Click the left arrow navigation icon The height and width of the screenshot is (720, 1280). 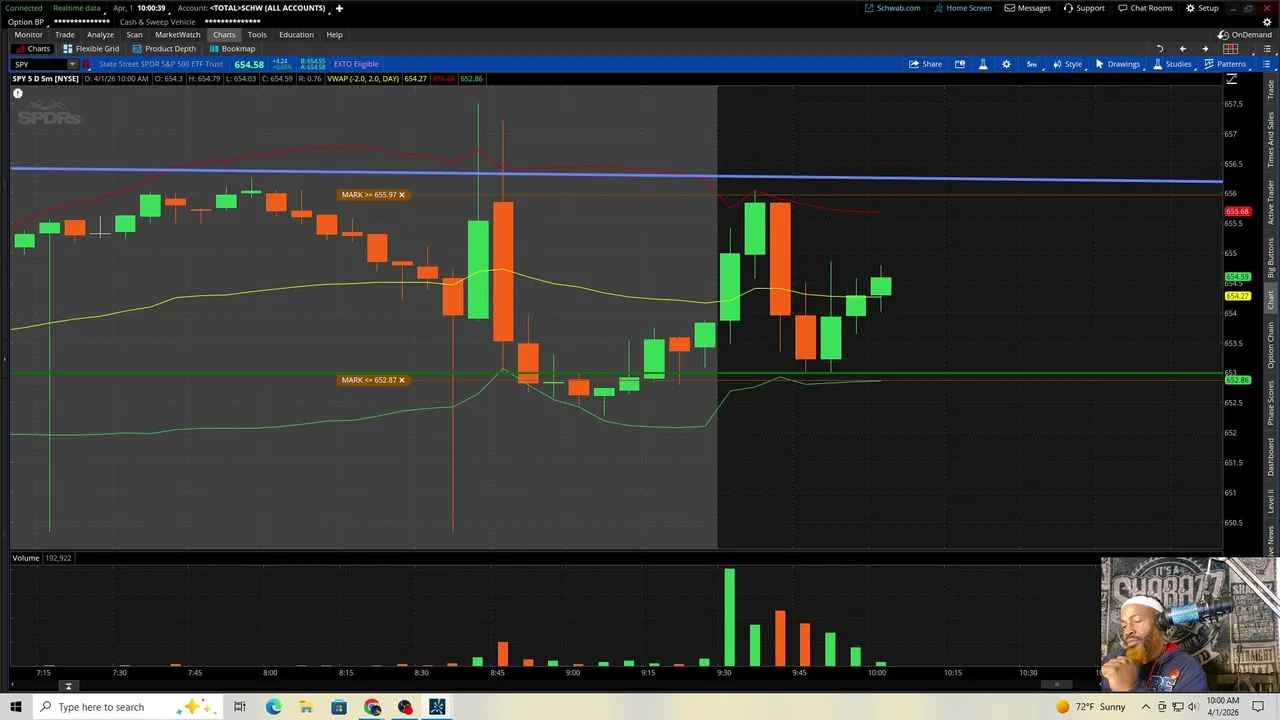click(x=1182, y=49)
